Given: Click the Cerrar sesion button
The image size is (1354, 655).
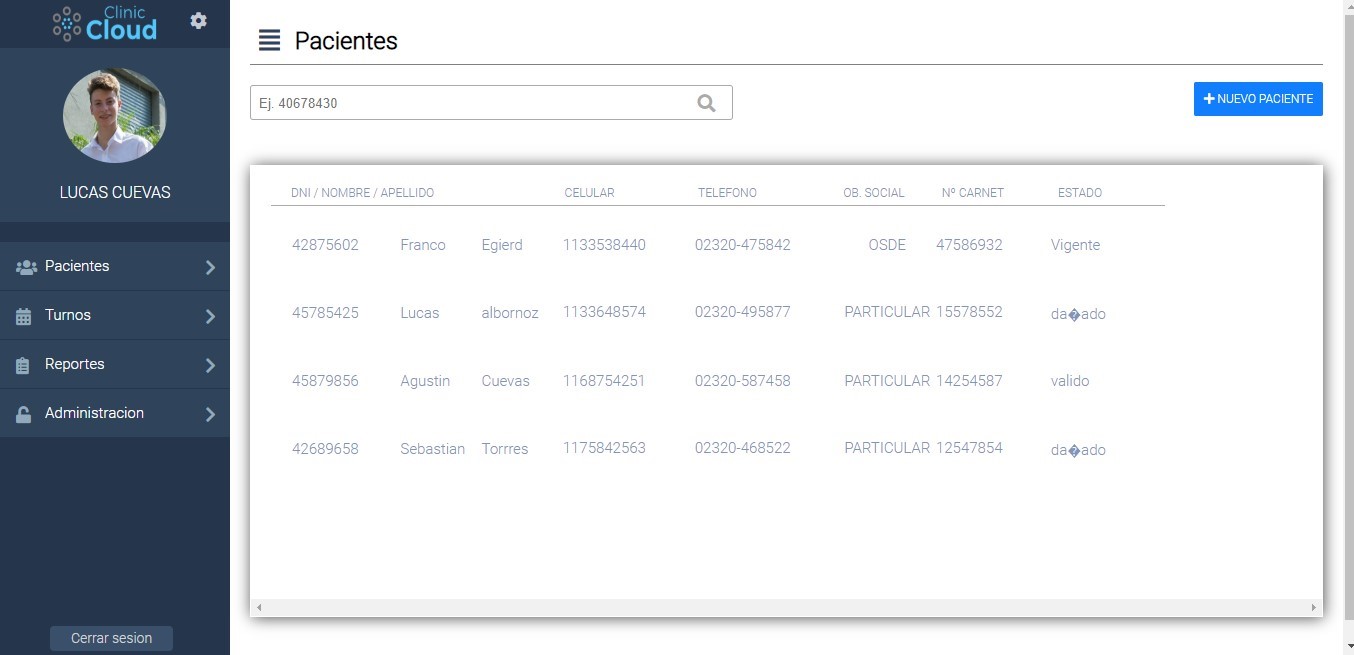Looking at the screenshot, I should 111,638.
